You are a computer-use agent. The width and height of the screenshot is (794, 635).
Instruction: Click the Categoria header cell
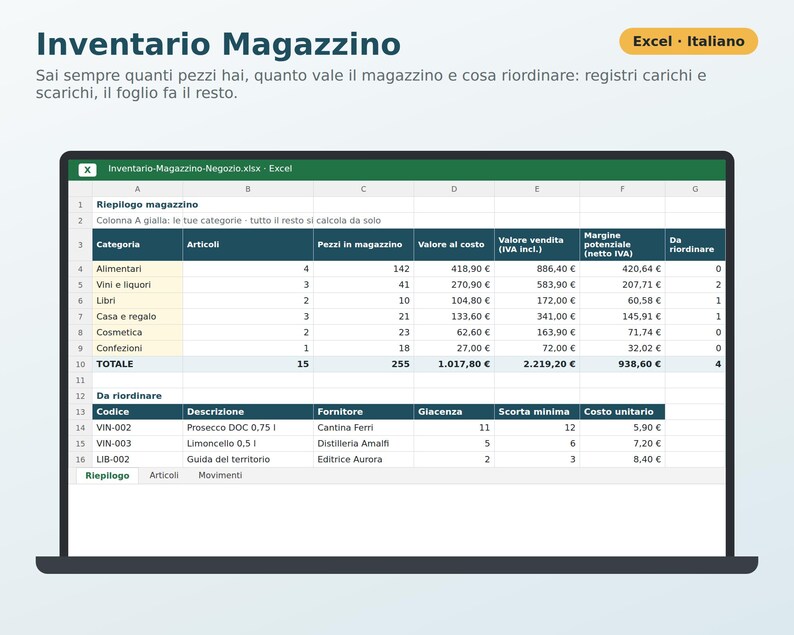pos(137,245)
